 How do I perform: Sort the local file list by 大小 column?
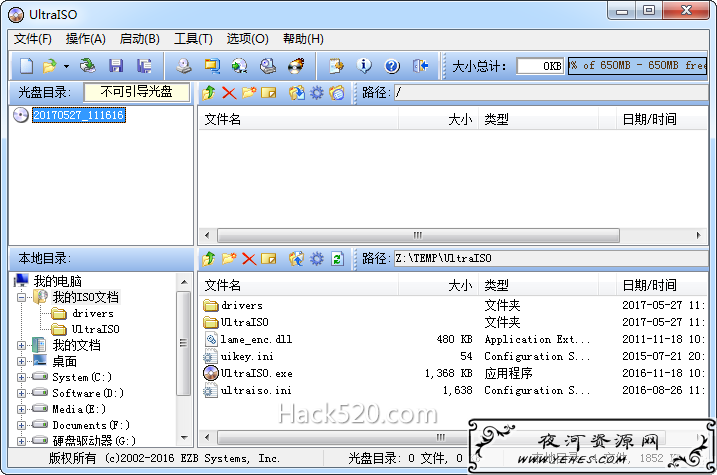pyautogui.click(x=438, y=286)
